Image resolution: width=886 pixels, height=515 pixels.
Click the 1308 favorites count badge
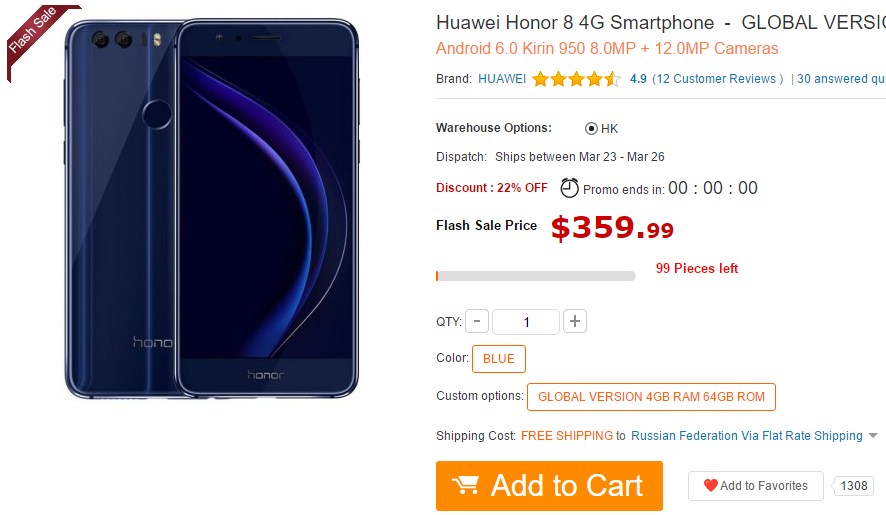coord(853,486)
